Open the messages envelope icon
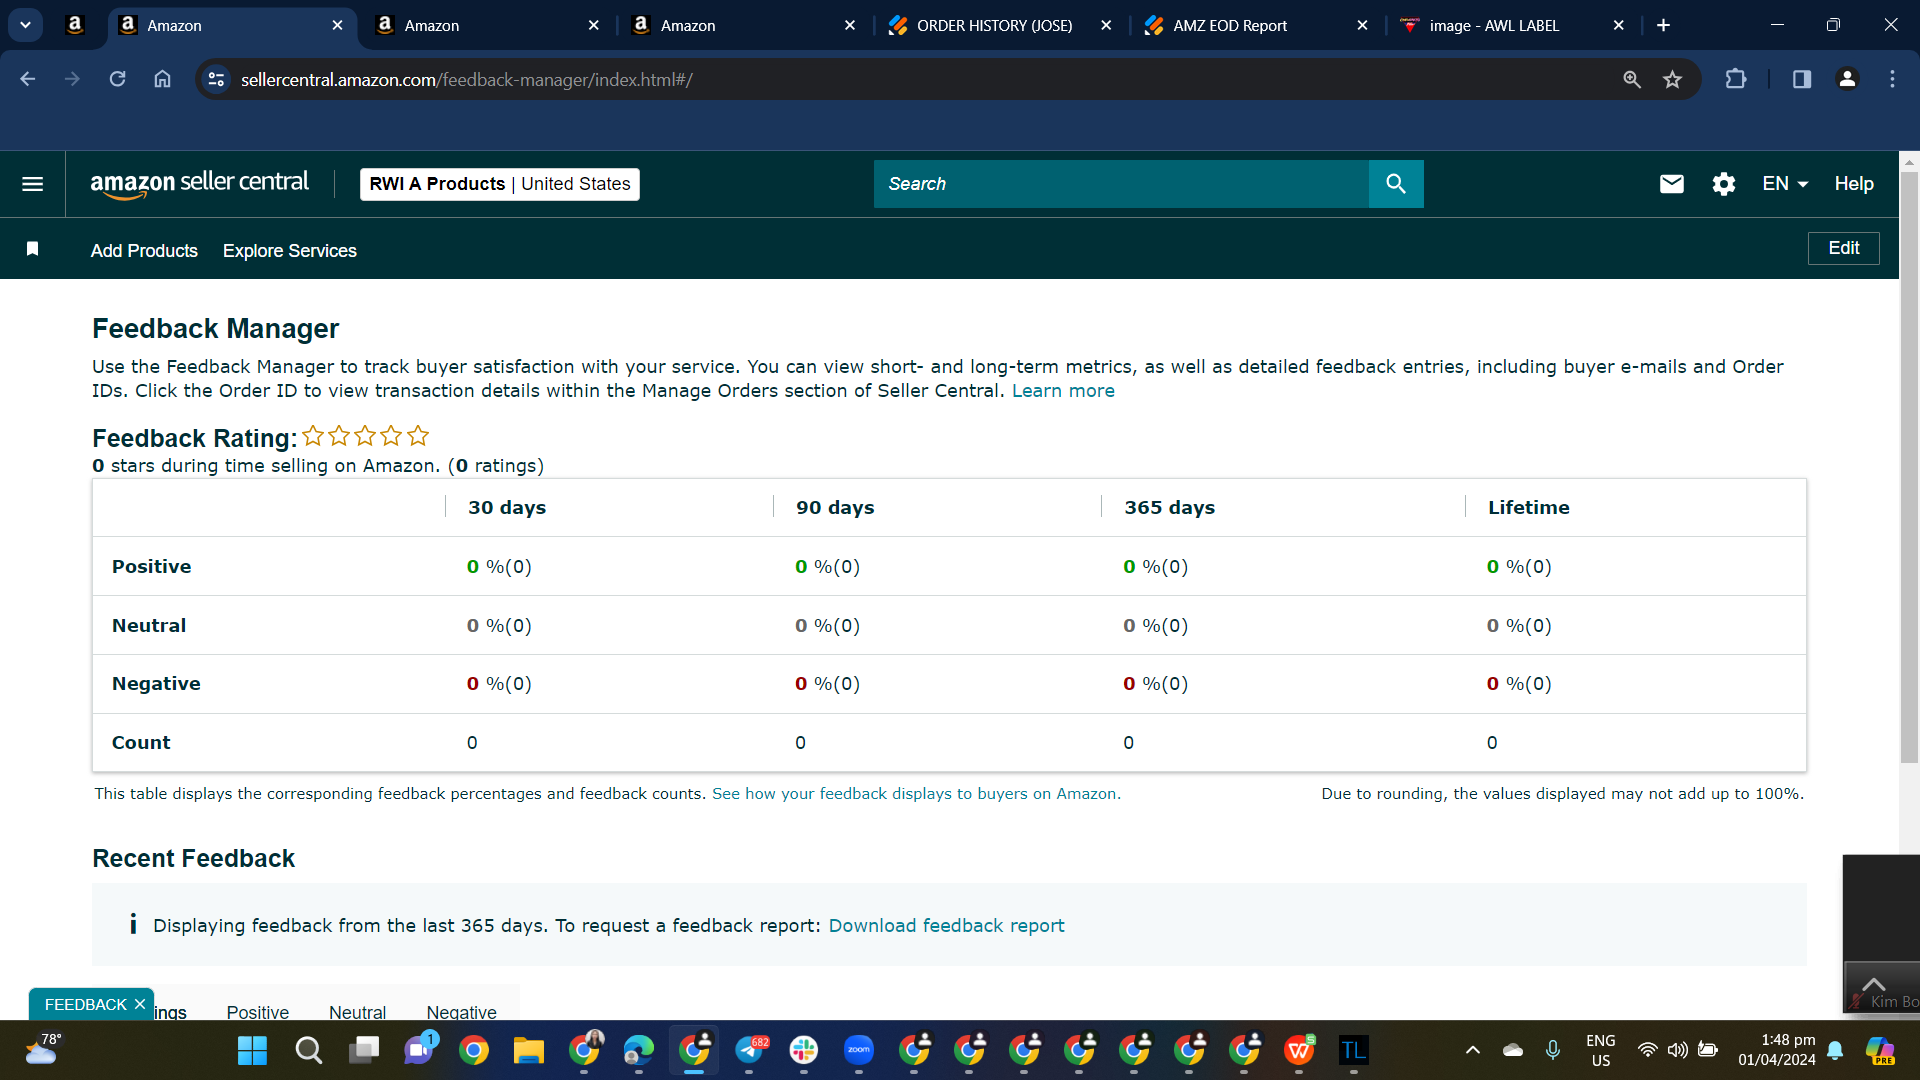 [x=1672, y=184]
